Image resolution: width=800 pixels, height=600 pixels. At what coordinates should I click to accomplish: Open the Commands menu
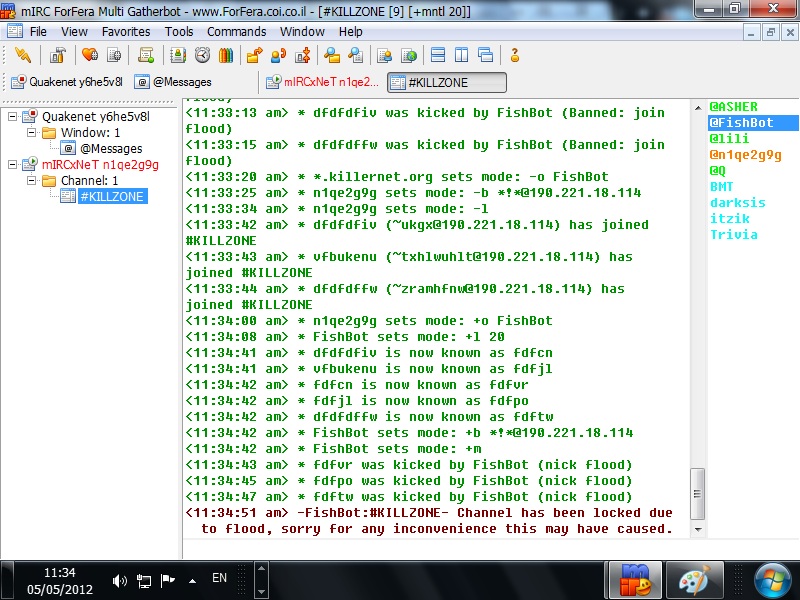tap(237, 32)
